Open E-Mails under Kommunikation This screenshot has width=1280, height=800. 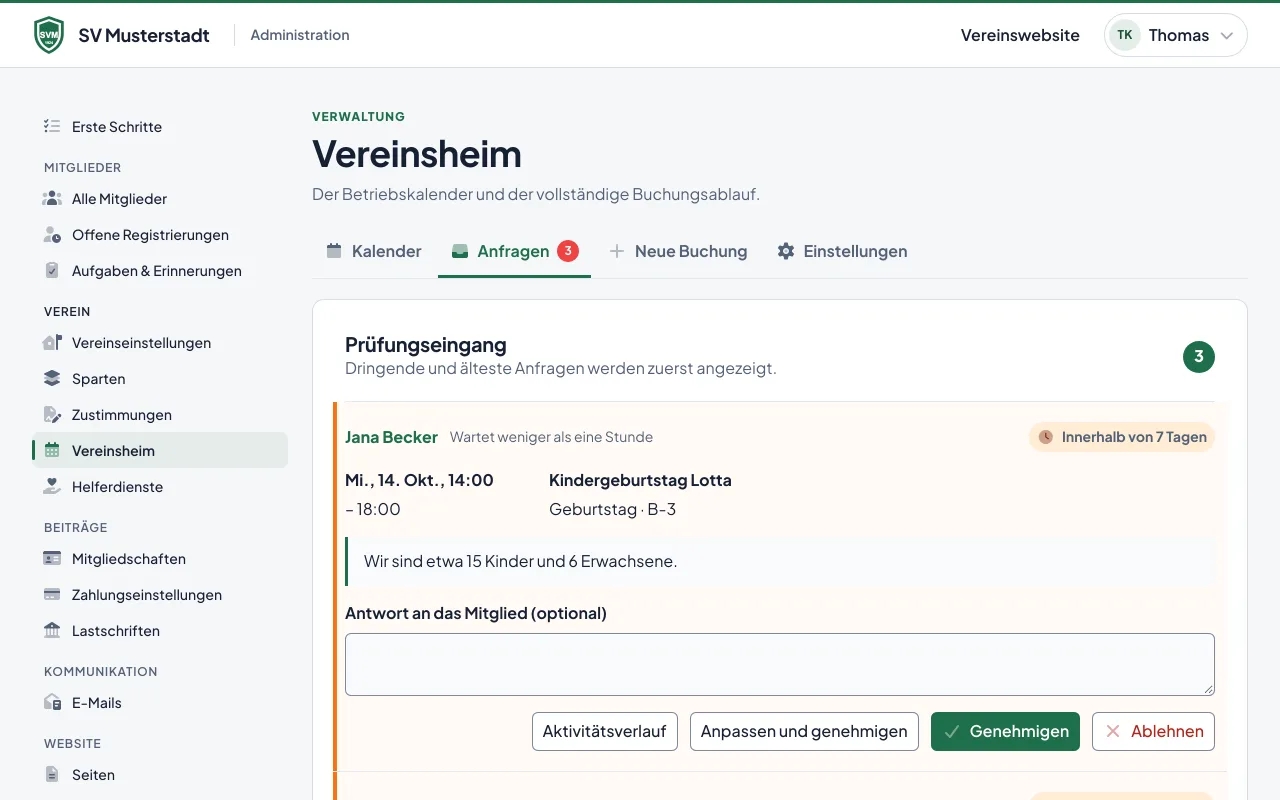(160, 703)
